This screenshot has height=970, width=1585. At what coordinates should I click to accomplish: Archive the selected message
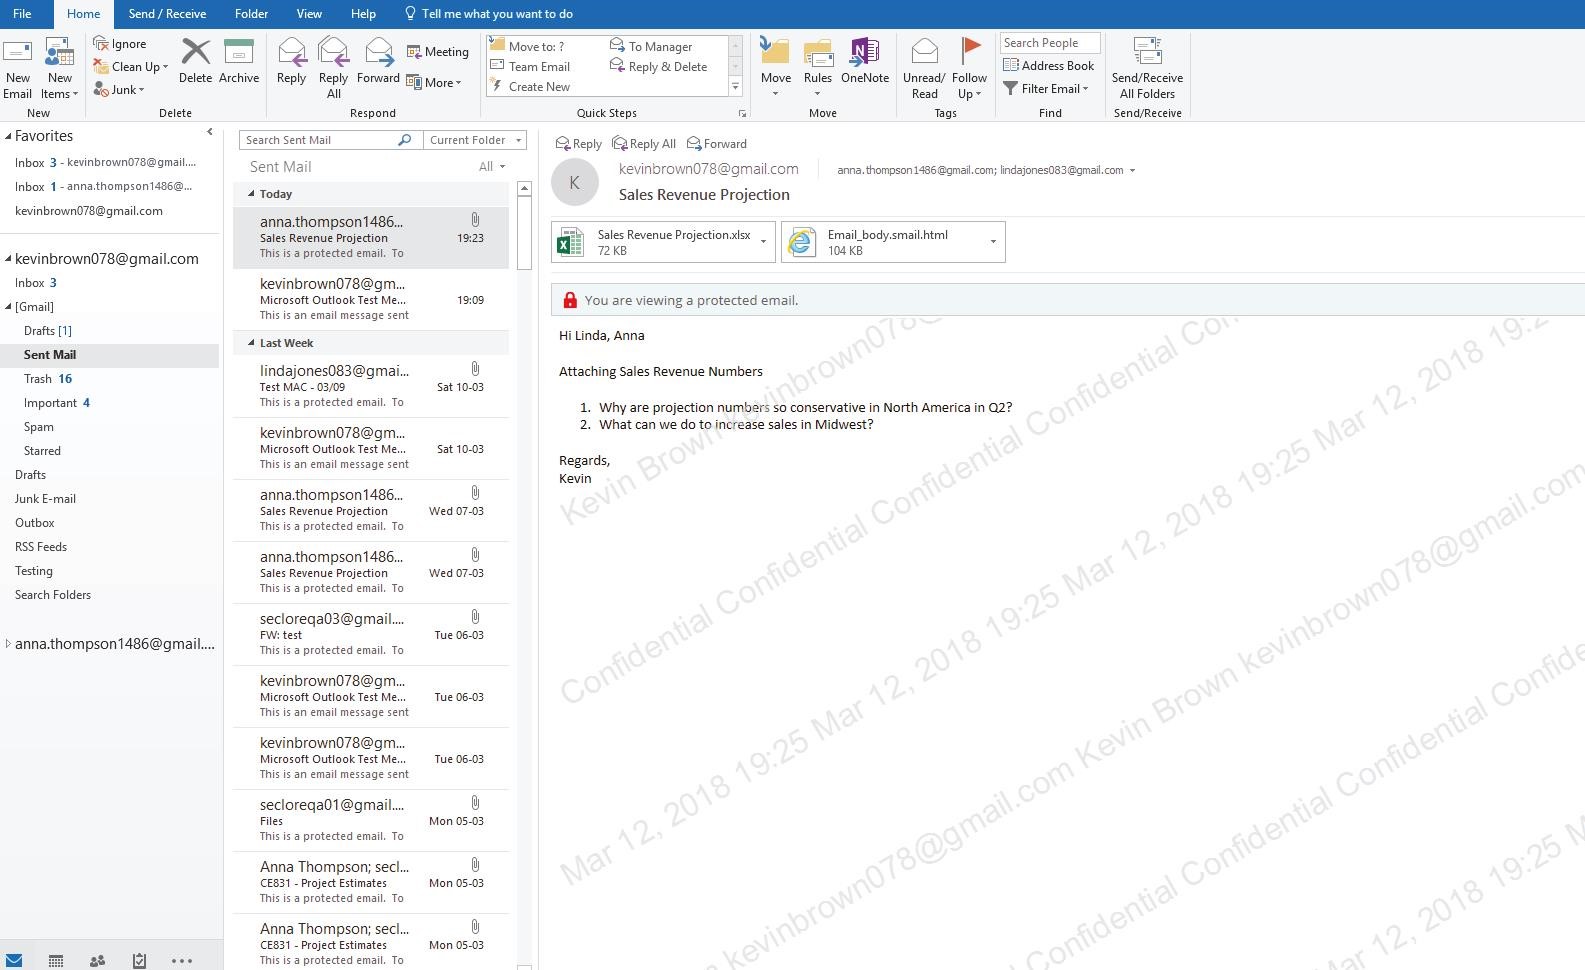[x=239, y=62]
